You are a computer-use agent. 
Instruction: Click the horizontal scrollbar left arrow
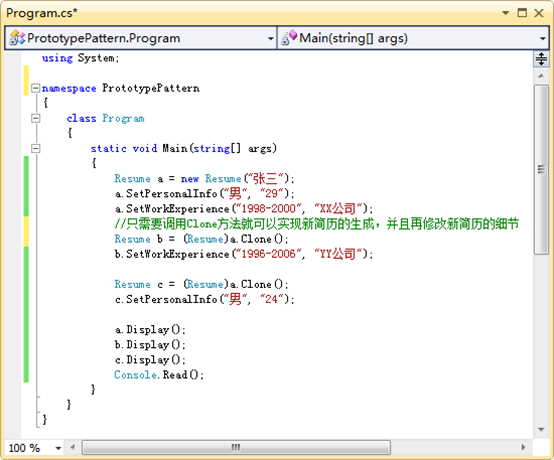tap(72, 447)
